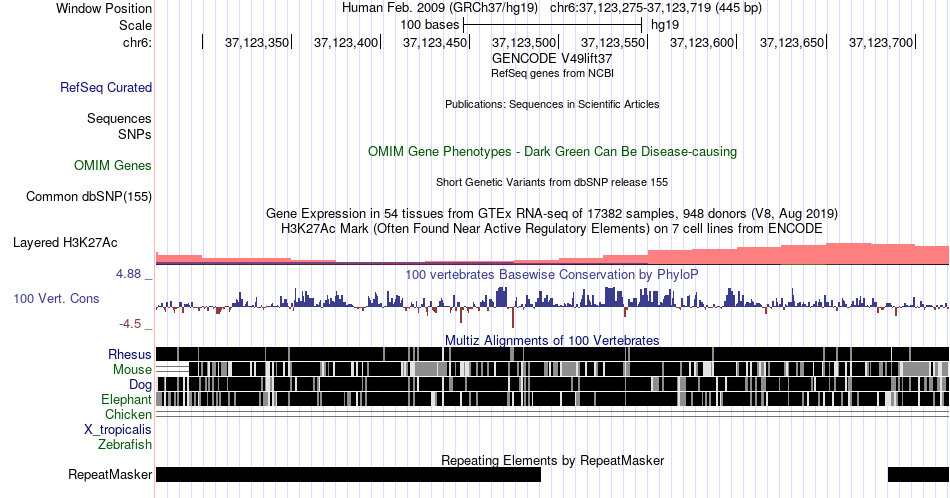This screenshot has width=950, height=498.
Task: Click the RefSeq Curated track label
Action: (105, 88)
